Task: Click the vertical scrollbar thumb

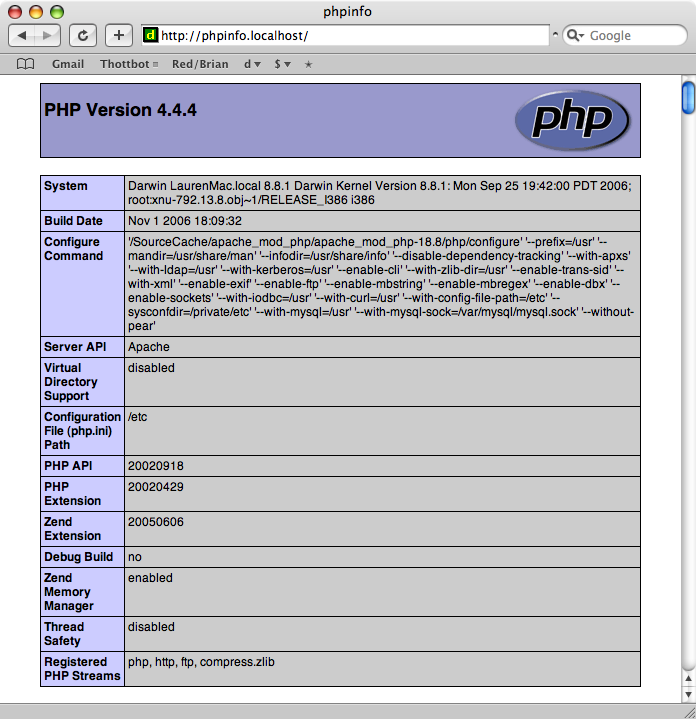Action: pyautogui.click(x=688, y=97)
